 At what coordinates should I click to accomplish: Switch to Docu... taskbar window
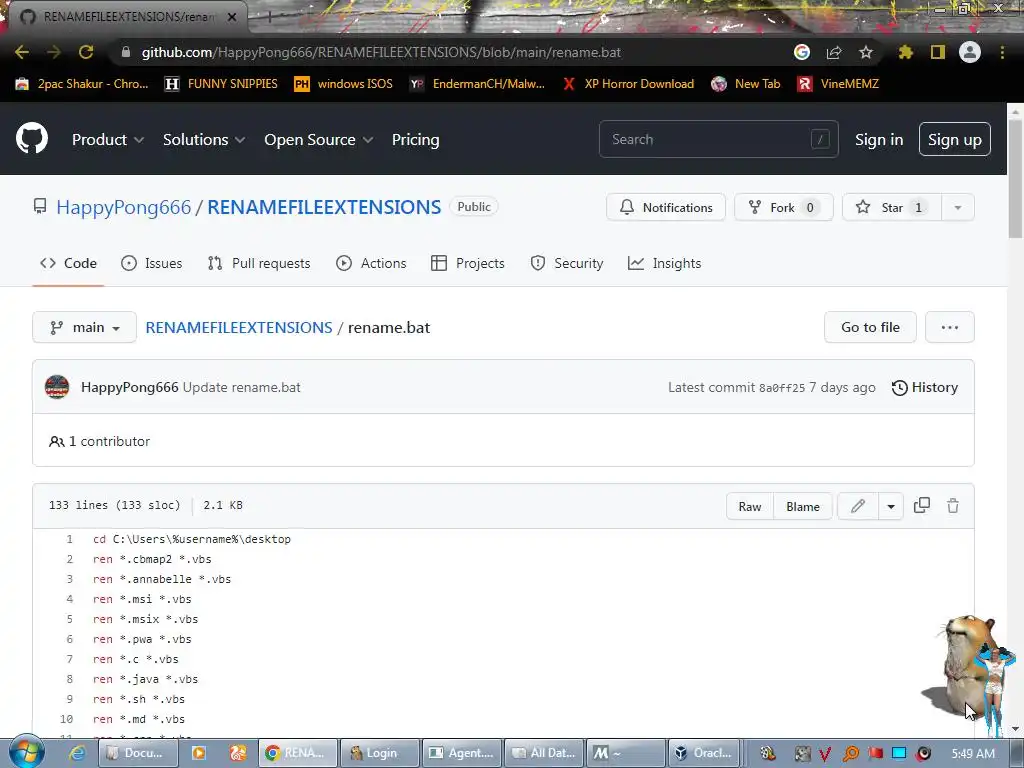pyautogui.click(x=136, y=753)
